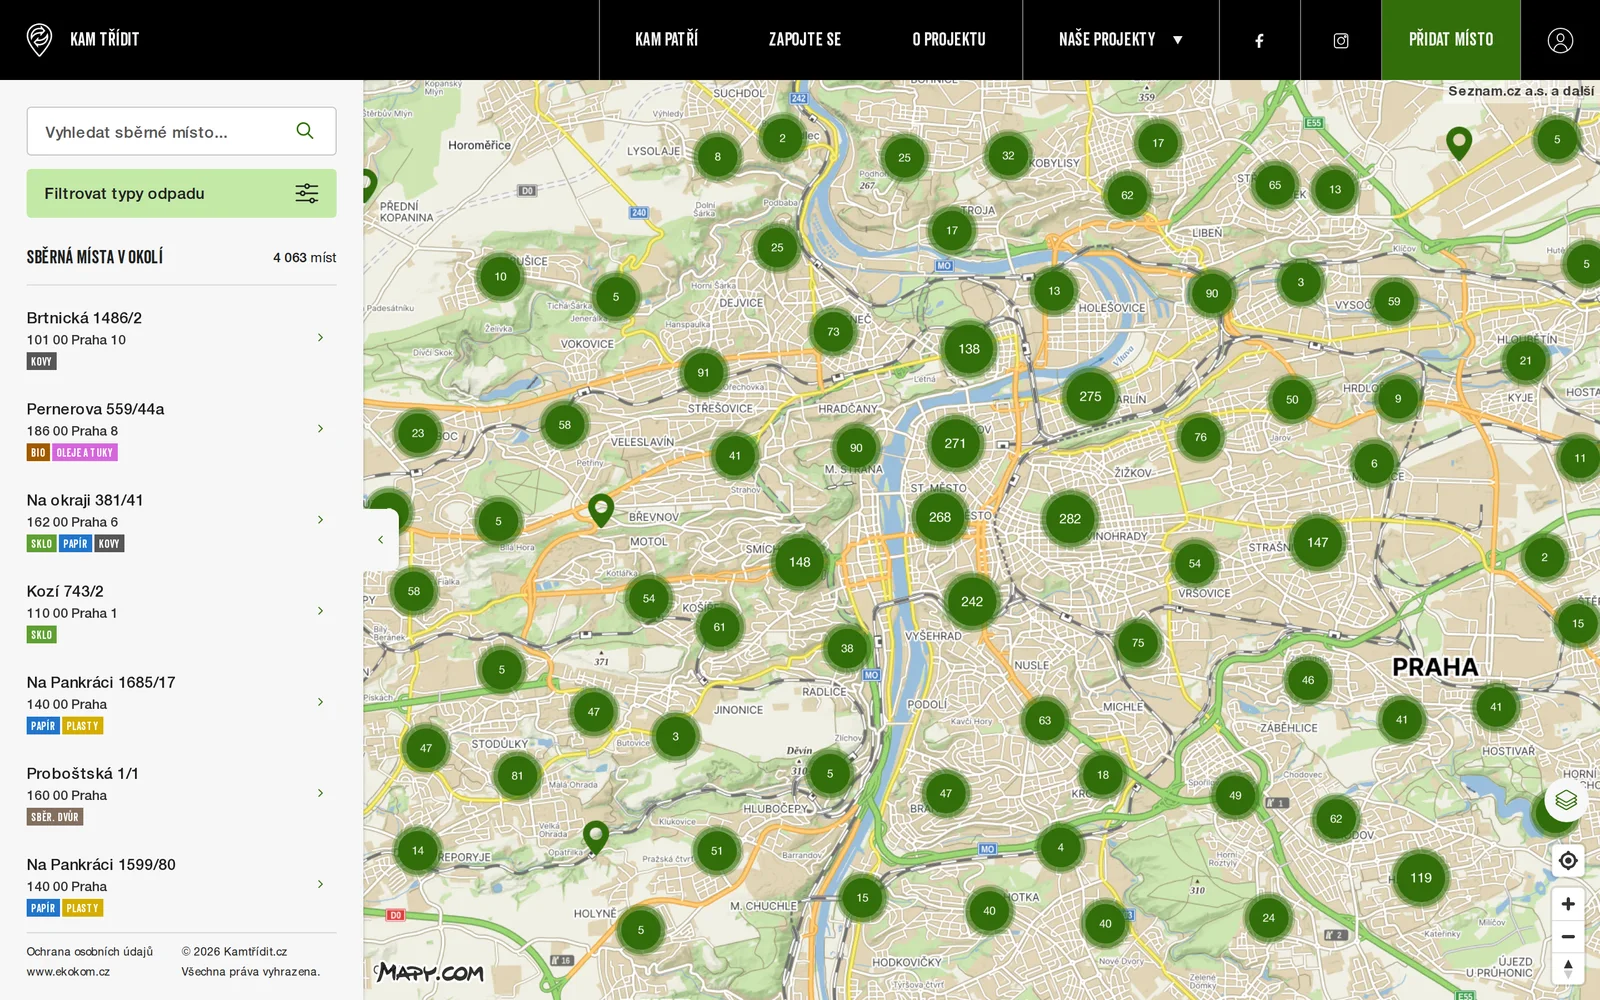This screenshot has height=1000, width=1600.
Task: Open the Facebook page icon
Action: tap(1260, 40)
